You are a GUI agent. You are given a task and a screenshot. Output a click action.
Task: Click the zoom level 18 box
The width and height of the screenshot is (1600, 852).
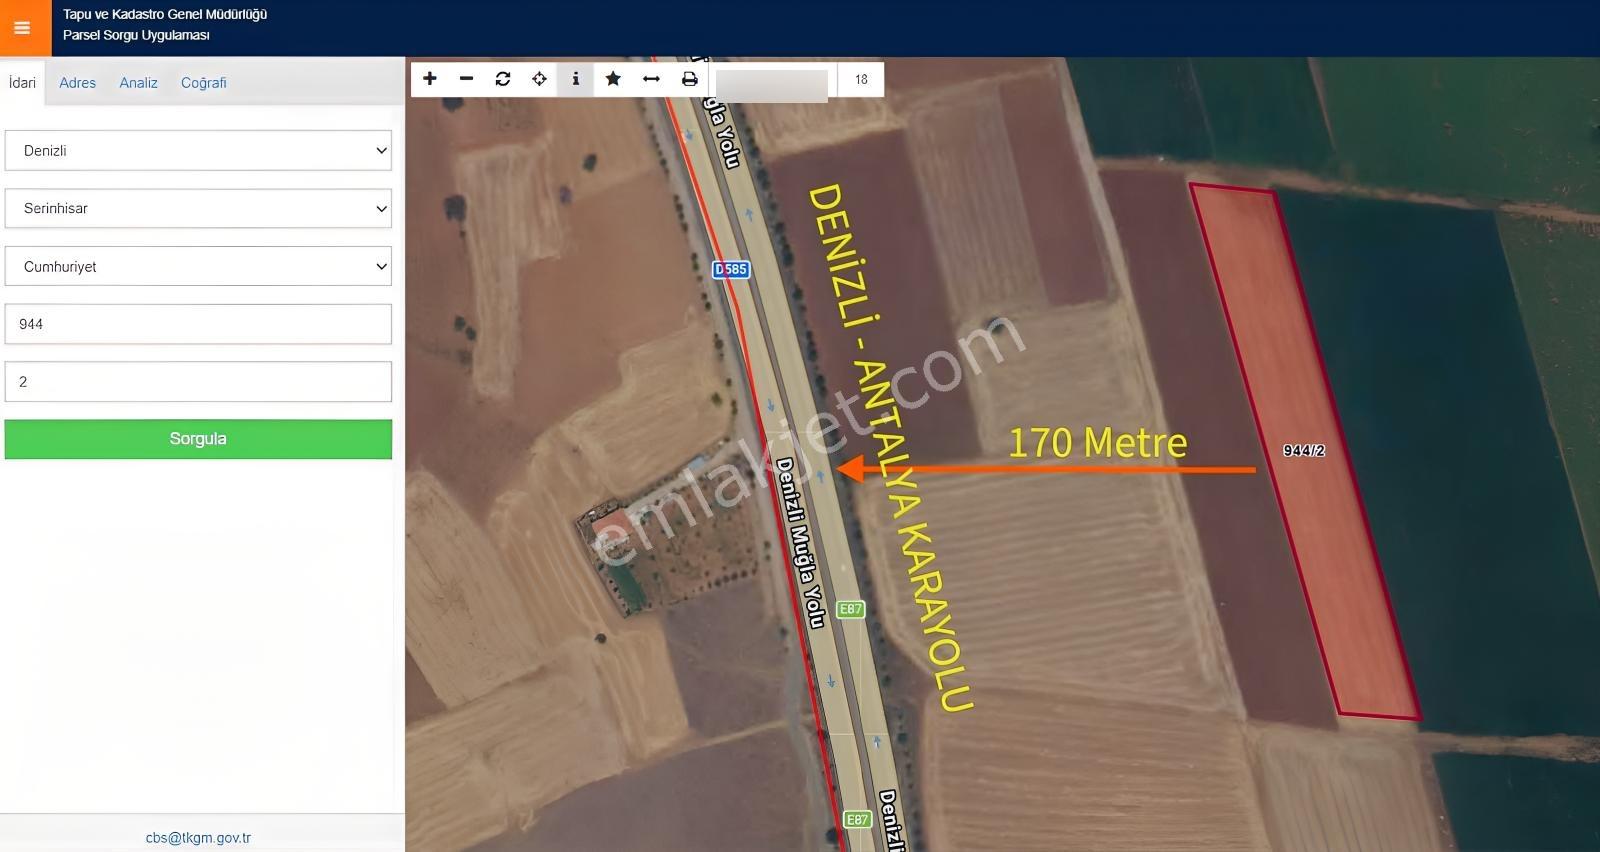click(x=861, y=79)
